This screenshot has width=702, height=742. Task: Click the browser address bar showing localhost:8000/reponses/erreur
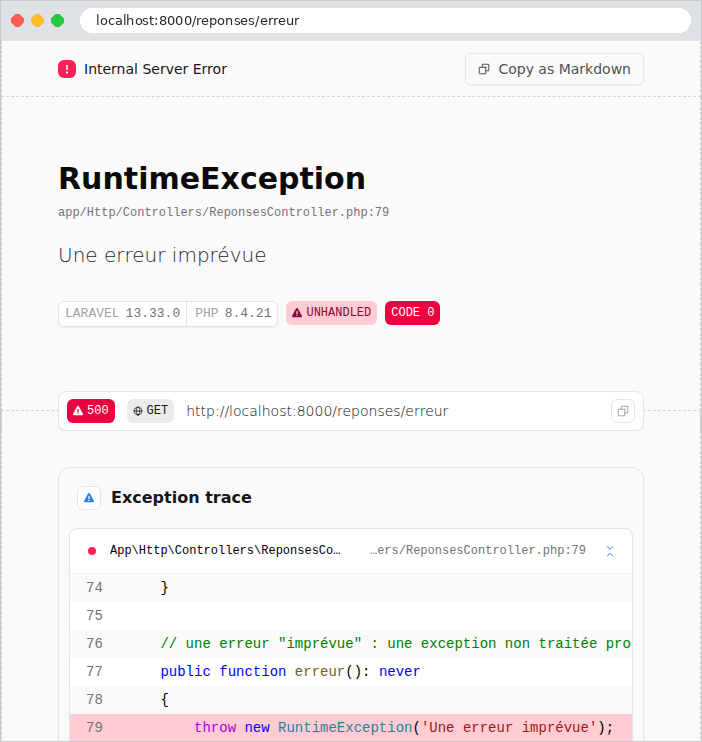pyautogui.click(x=385, y=20)
